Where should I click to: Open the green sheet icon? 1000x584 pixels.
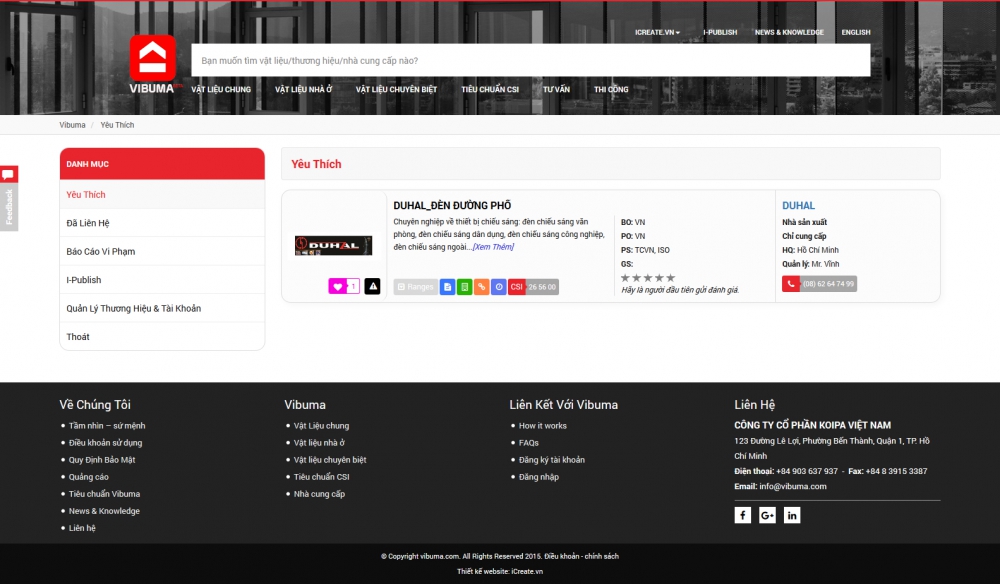click(465, 287)
